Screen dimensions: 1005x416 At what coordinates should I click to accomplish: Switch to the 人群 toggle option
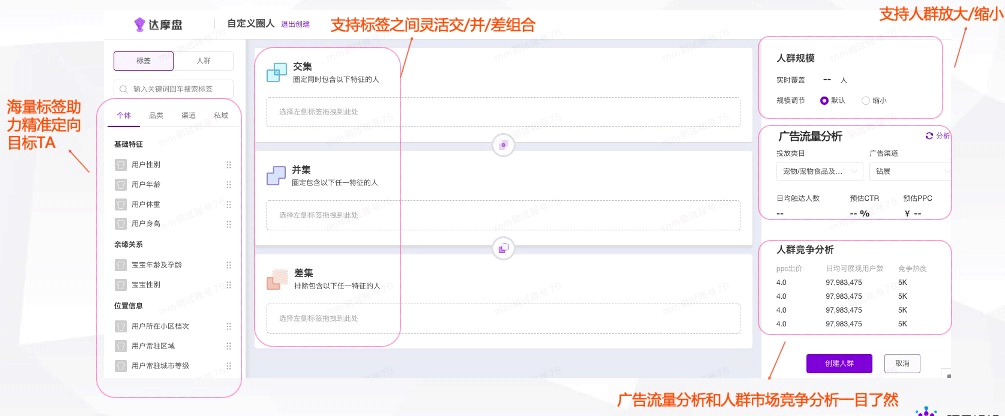203,61
